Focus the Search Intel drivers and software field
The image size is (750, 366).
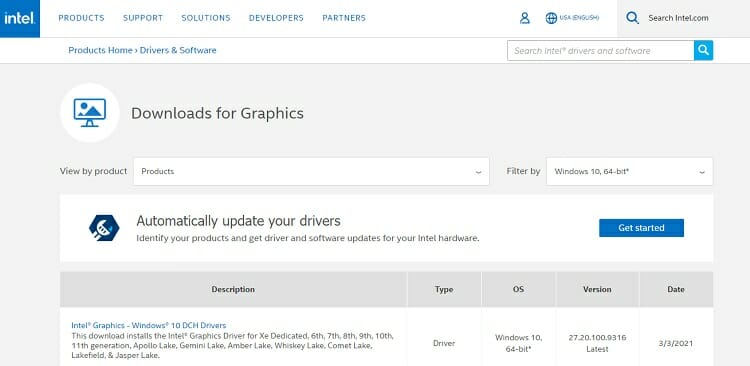(601, 50)
